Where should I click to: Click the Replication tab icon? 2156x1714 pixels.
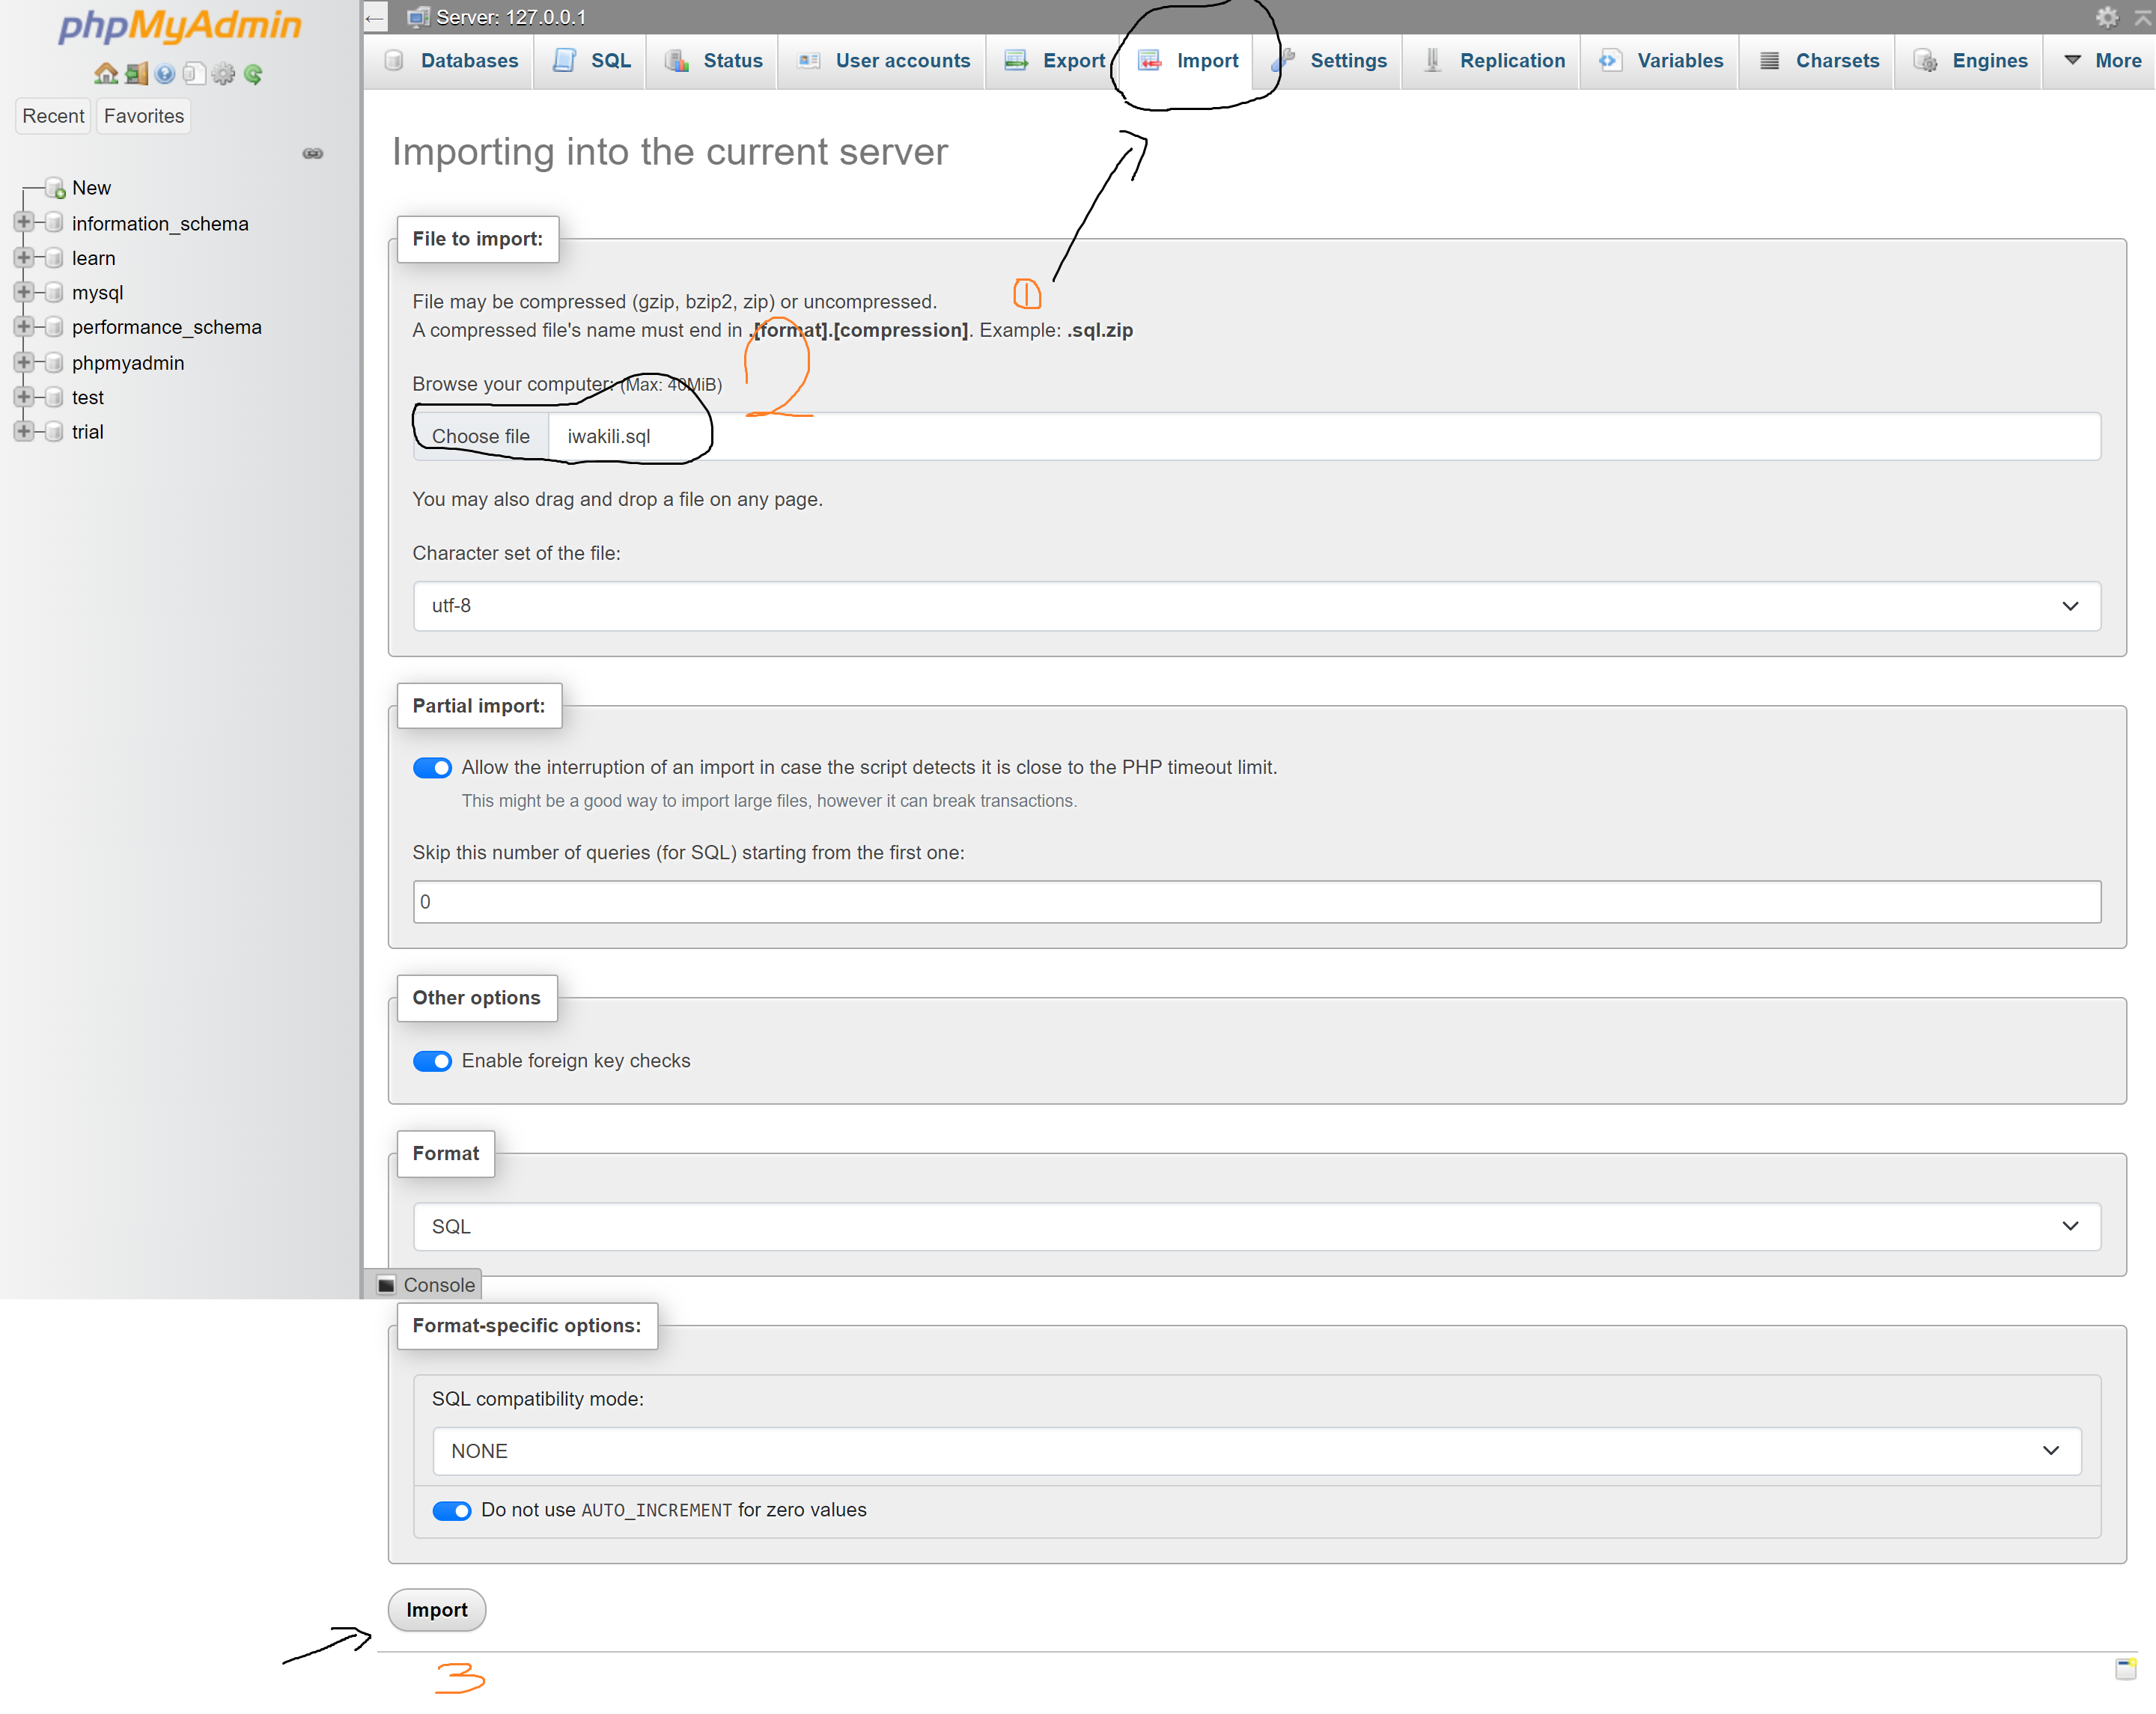point(1435,58)
